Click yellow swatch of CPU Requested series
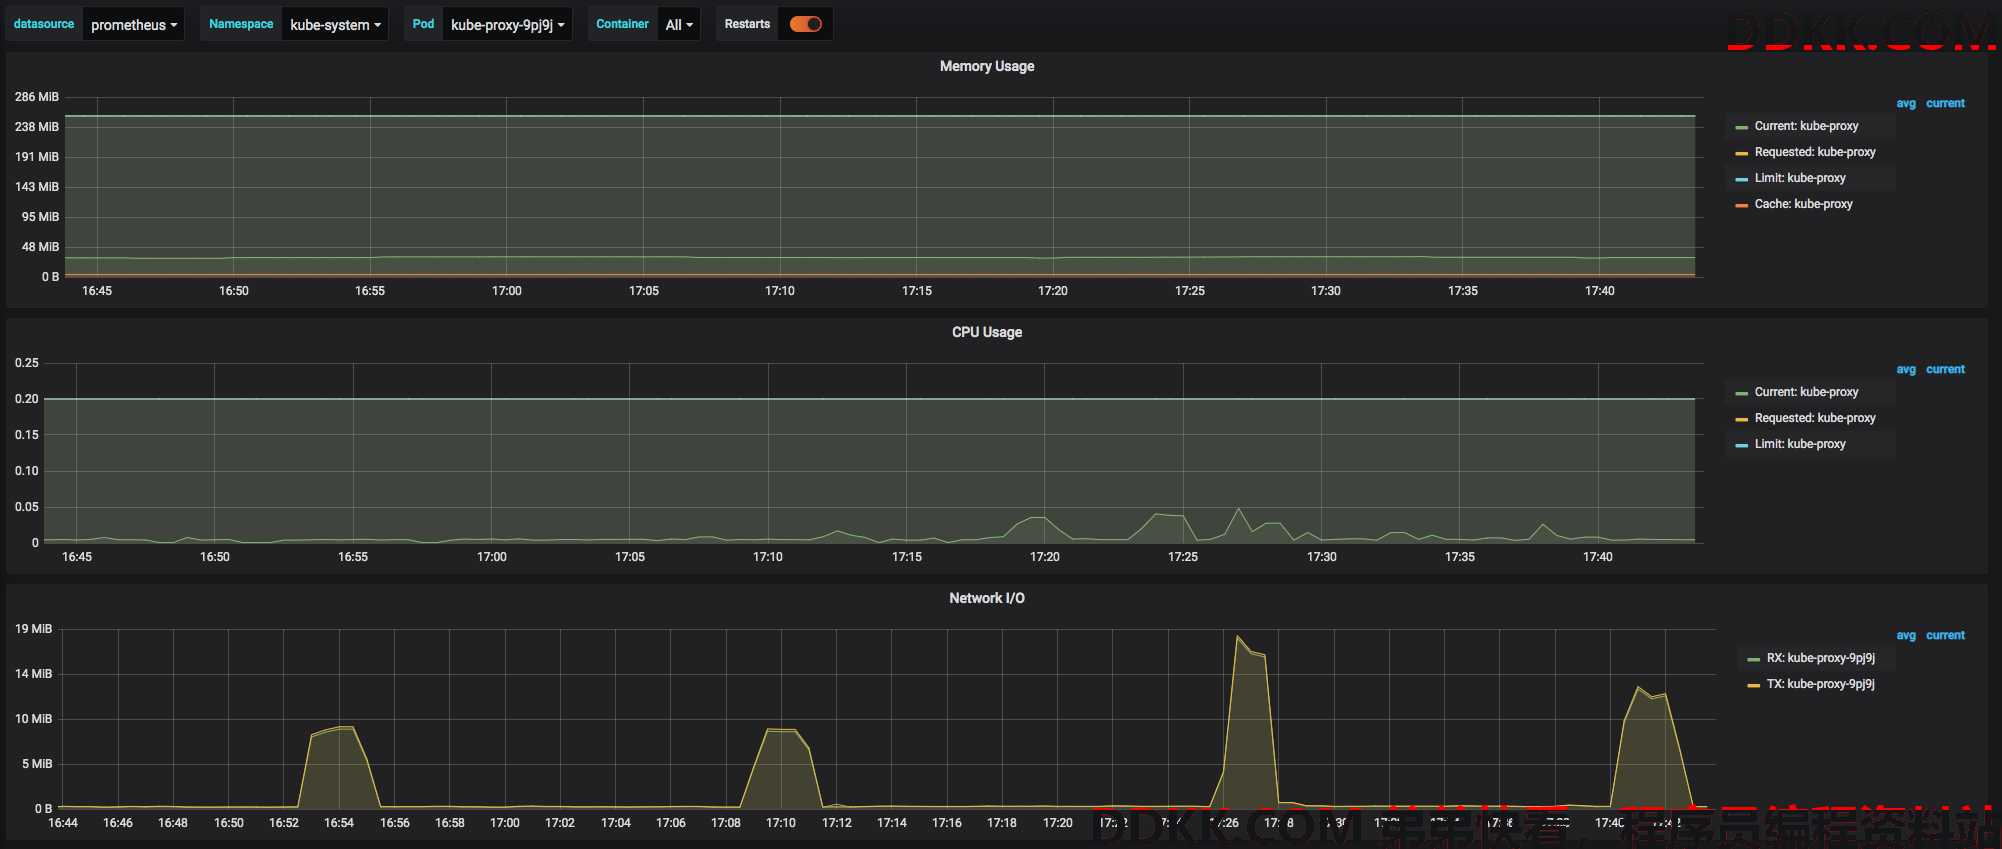Image resolution: width=2002 pixels, height=849 pixels. 1742,419
